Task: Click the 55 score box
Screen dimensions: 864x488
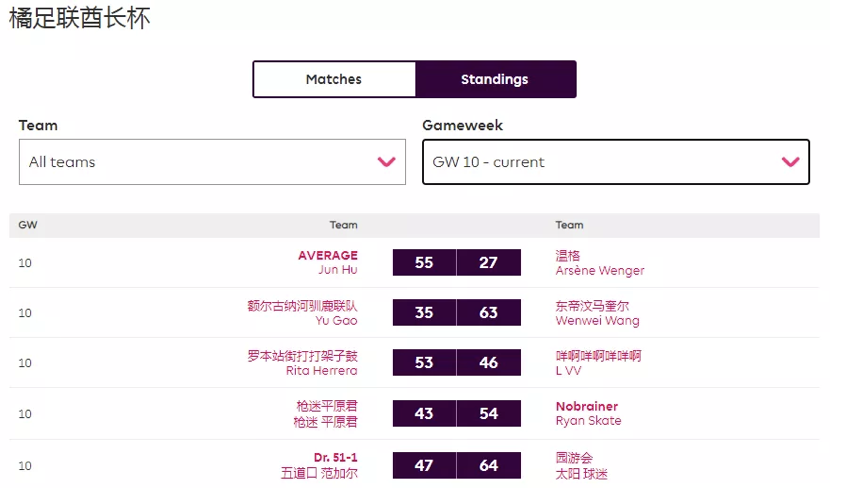Action: point(424,262)
